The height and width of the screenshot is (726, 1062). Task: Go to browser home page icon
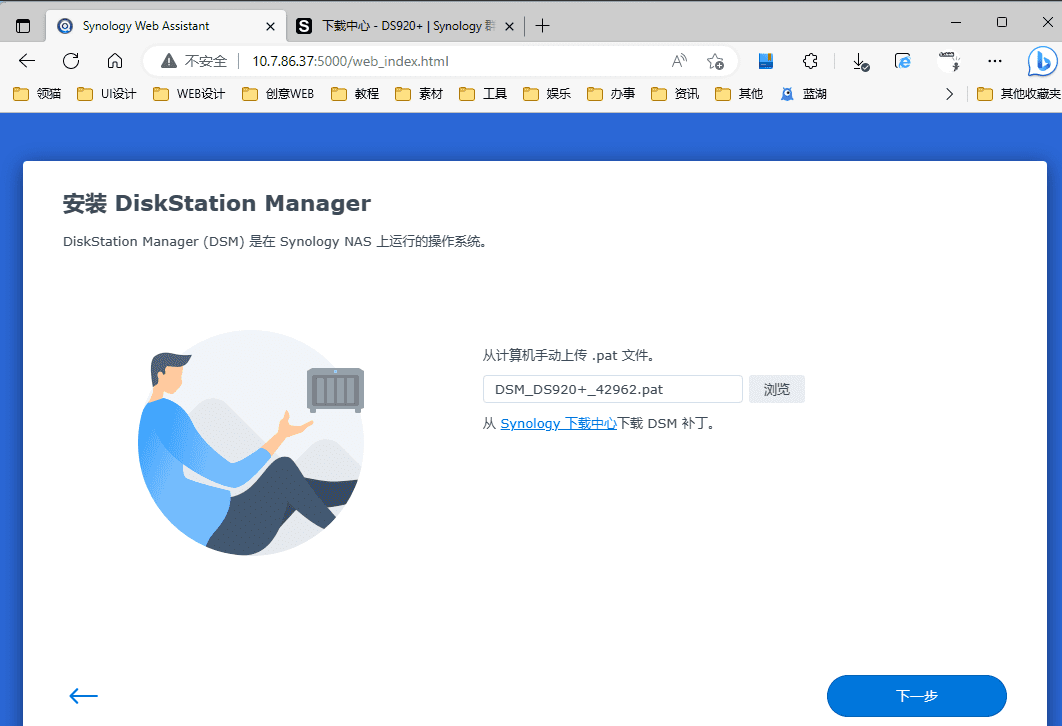point(115,61)
